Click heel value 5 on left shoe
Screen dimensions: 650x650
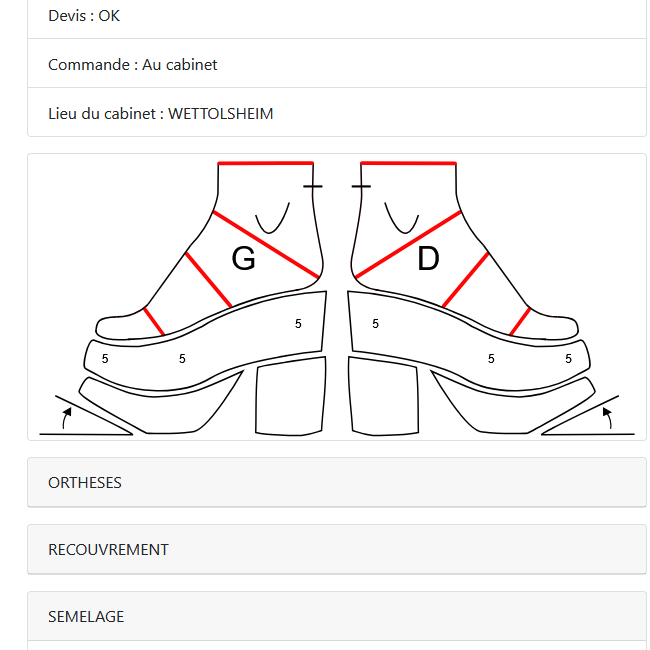[x=298, y=324]
